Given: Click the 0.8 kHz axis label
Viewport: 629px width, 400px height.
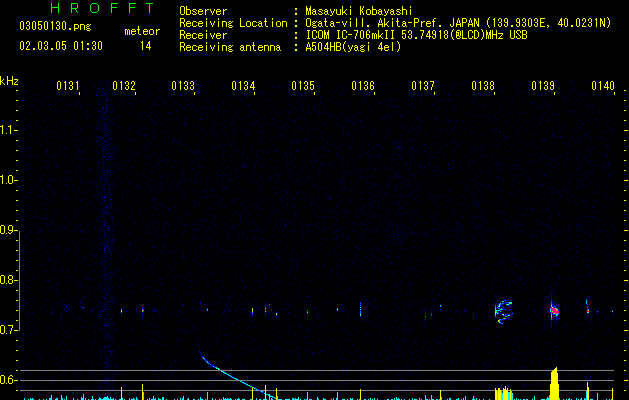Looking at the screenshot, I should [x=9, y=280].
